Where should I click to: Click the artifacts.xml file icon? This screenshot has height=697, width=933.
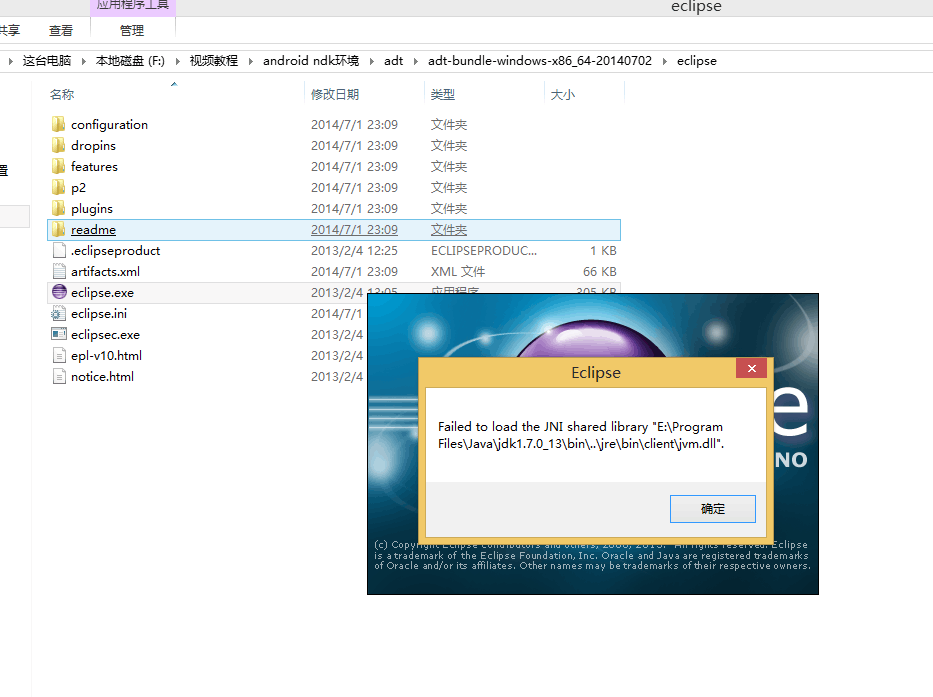[x=59, y=271]
